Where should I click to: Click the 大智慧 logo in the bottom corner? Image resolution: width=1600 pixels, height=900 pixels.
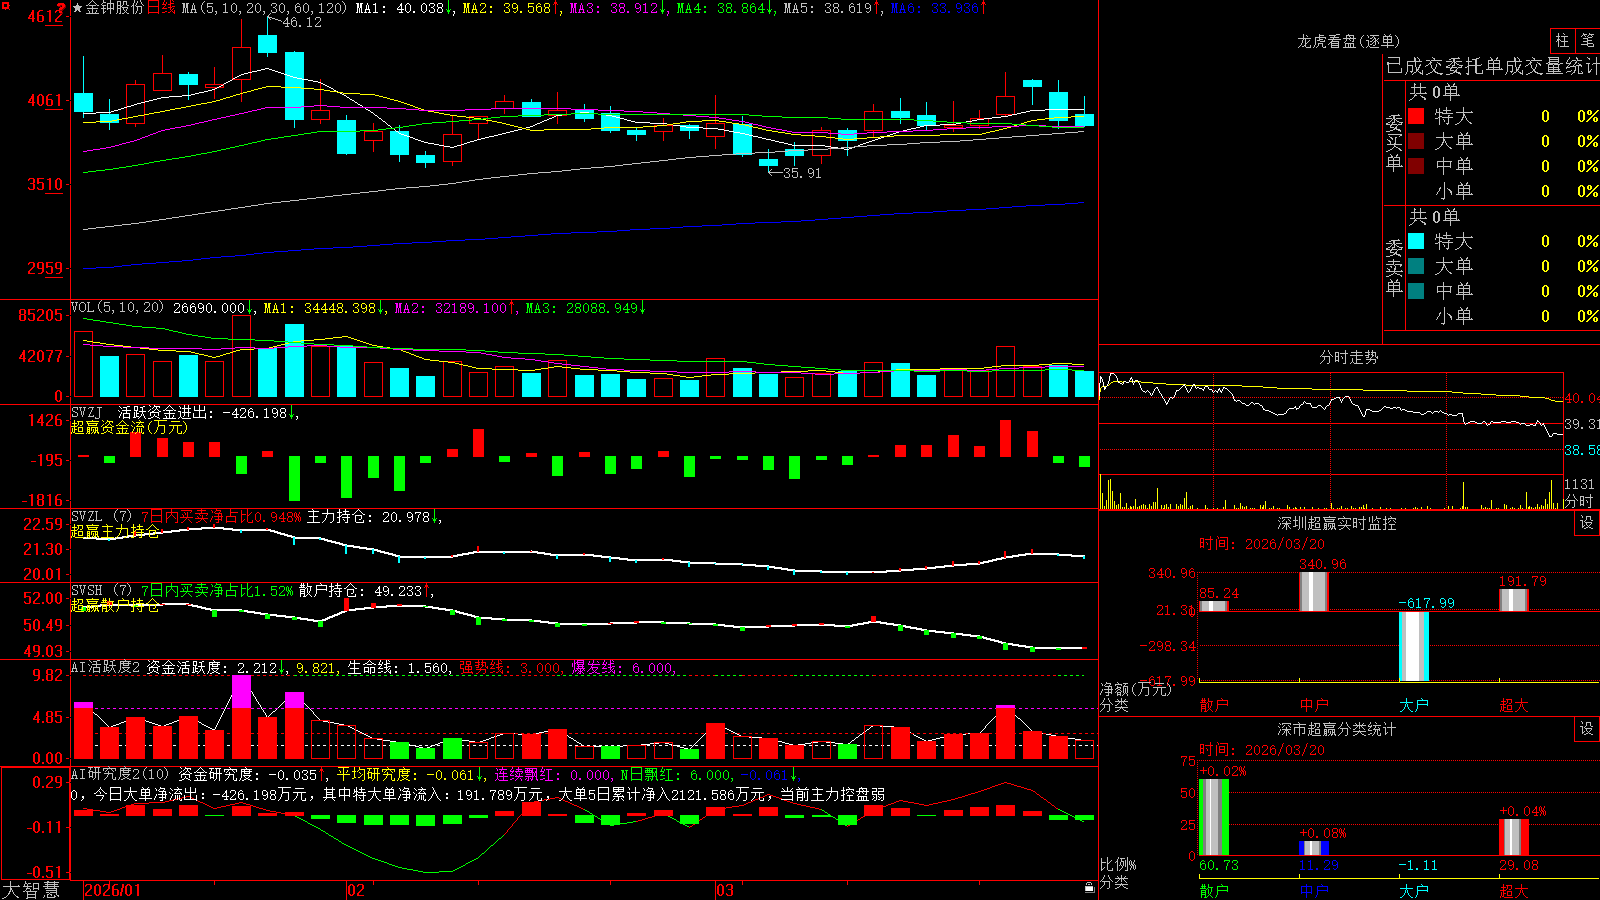[31, 890]
